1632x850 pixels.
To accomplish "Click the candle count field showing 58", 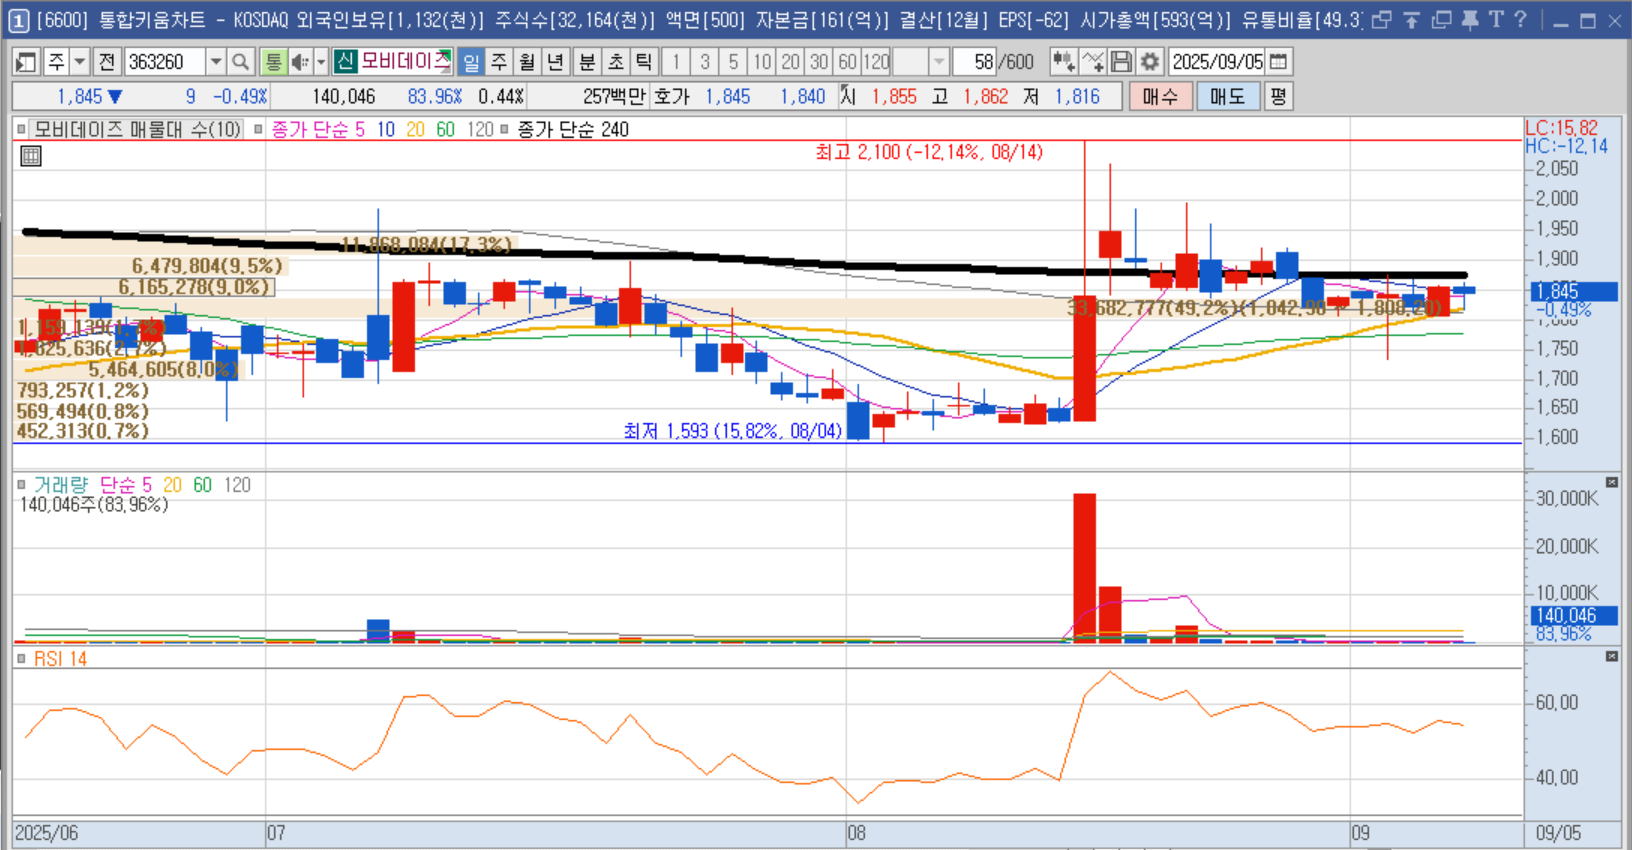I will click(976, 62).
